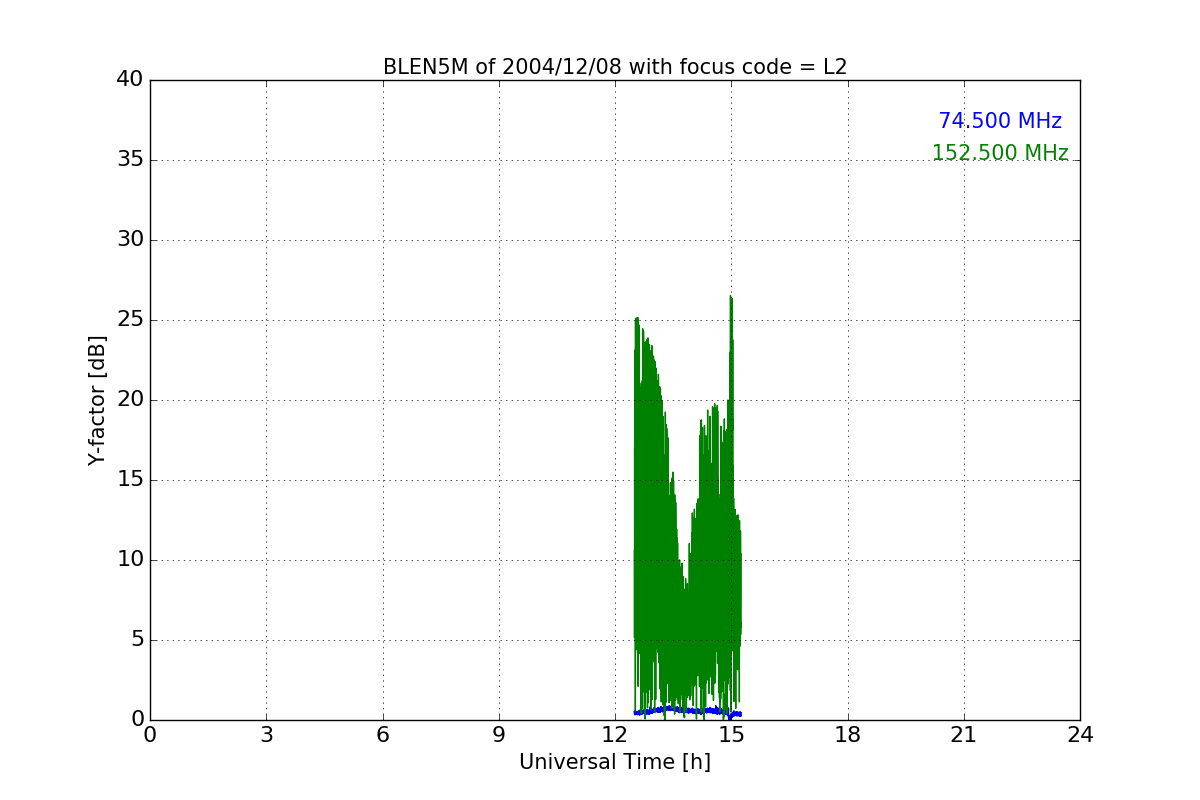Select the blue '74.500 MHz' legend label
This screenshot has width=1200, height=800.
(x=1000, y=121)
